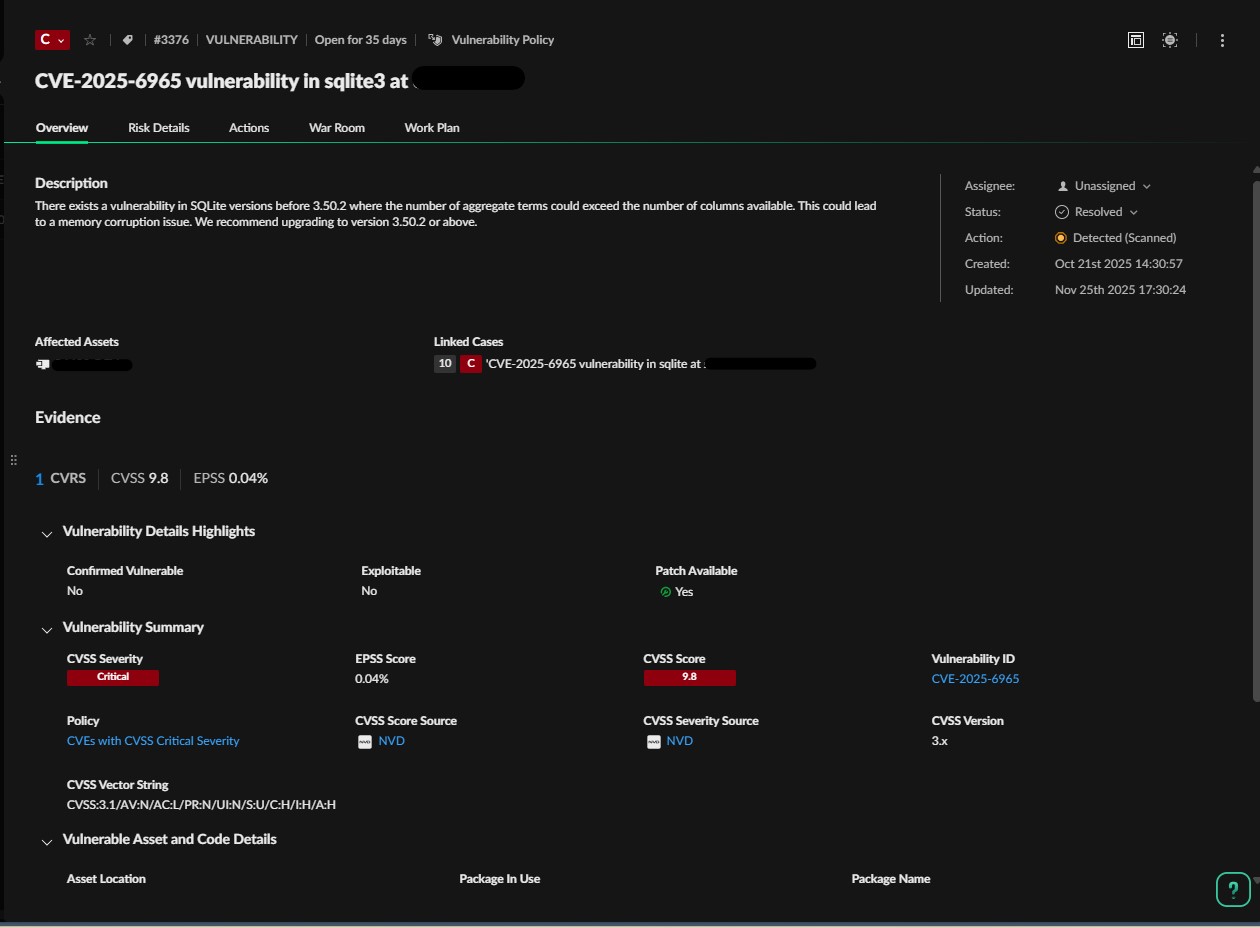The height and width of the screenshot is (928, 1260).
Task: Open the CVE-2025-6965 Vulnerability ID link
Action: point(975,679)
